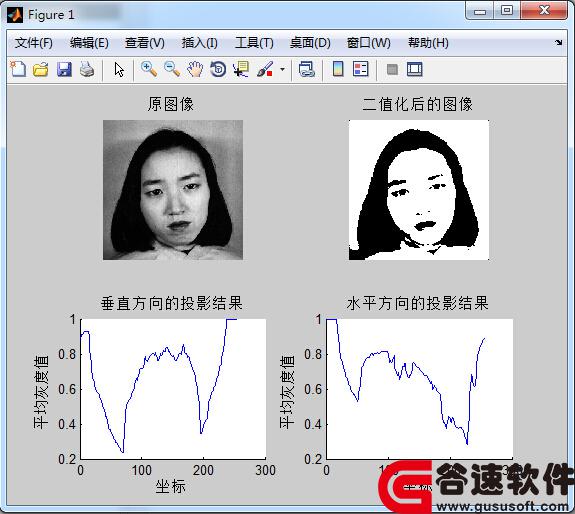The width and height of the screenshot is (575, 514).
Task: Click the title 垂直方向的投影结果
Action: [x=172, y=303]
